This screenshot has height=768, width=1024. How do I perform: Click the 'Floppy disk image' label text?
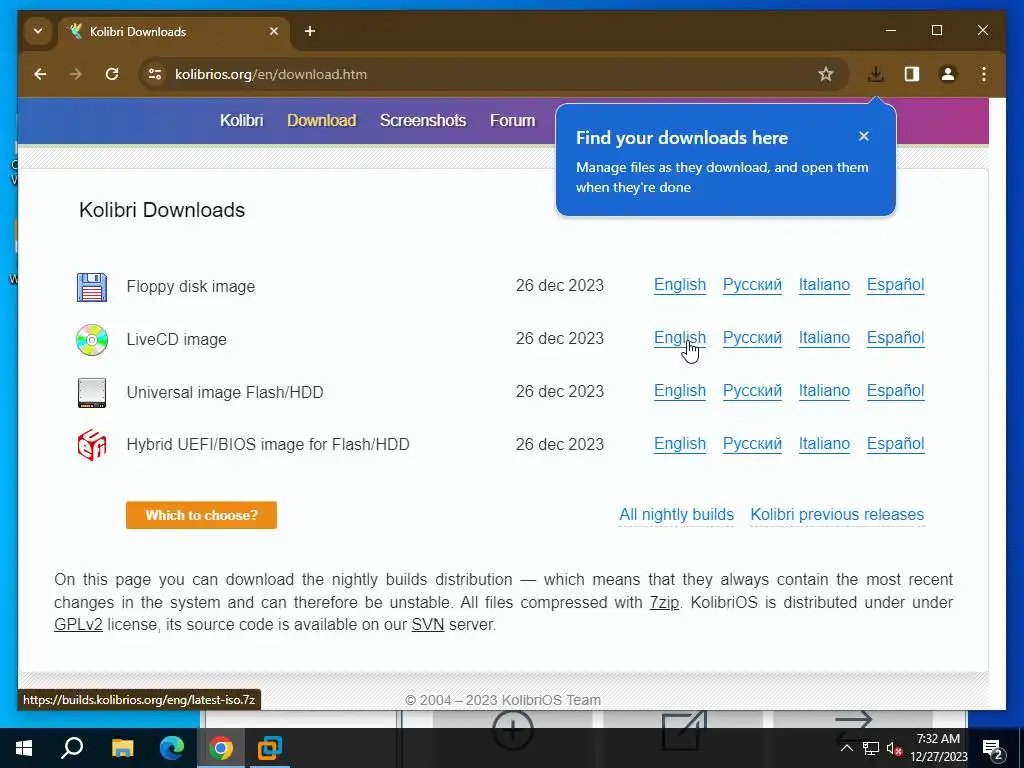pos(191,287)
